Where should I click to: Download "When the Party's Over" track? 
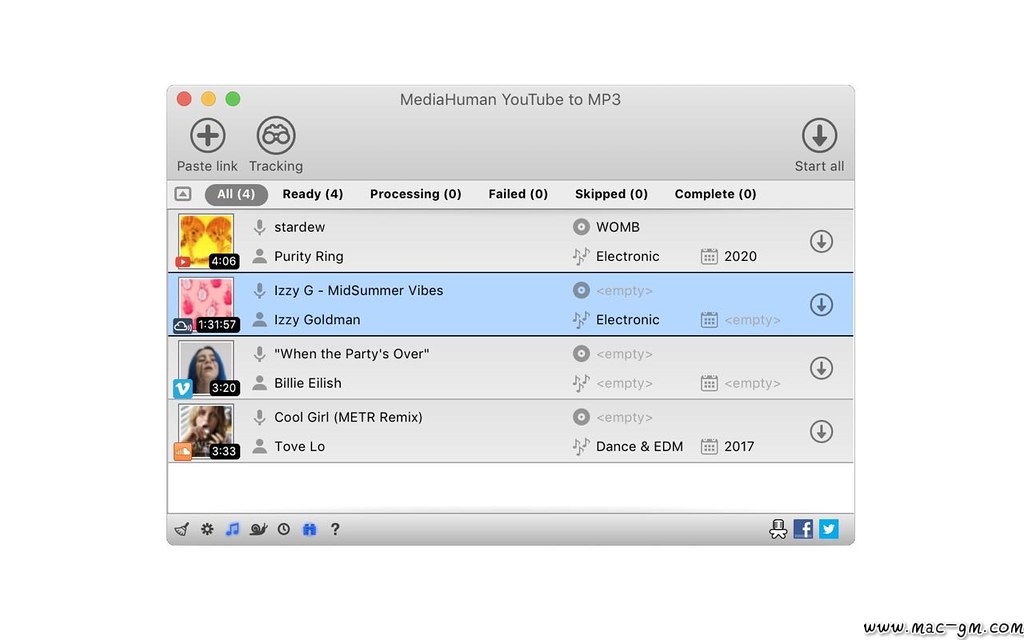(x=821, y=368)
